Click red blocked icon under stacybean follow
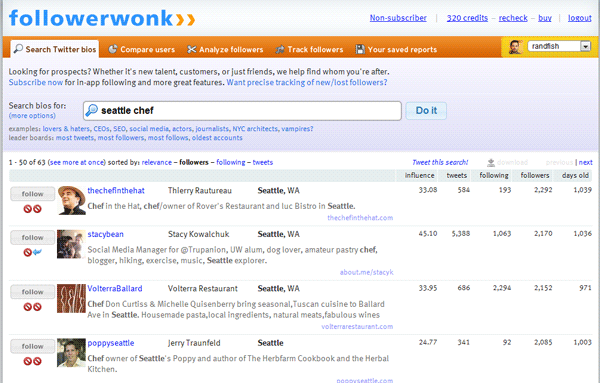600x383 pixels. point(28,253)
